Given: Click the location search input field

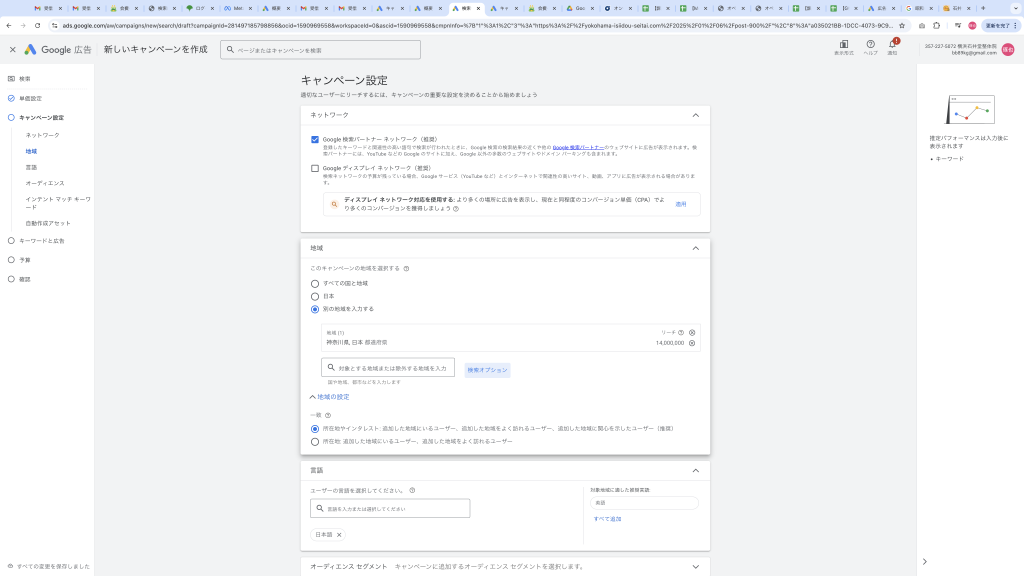Looking at the screenshot, I should click(x=388, y=368).
